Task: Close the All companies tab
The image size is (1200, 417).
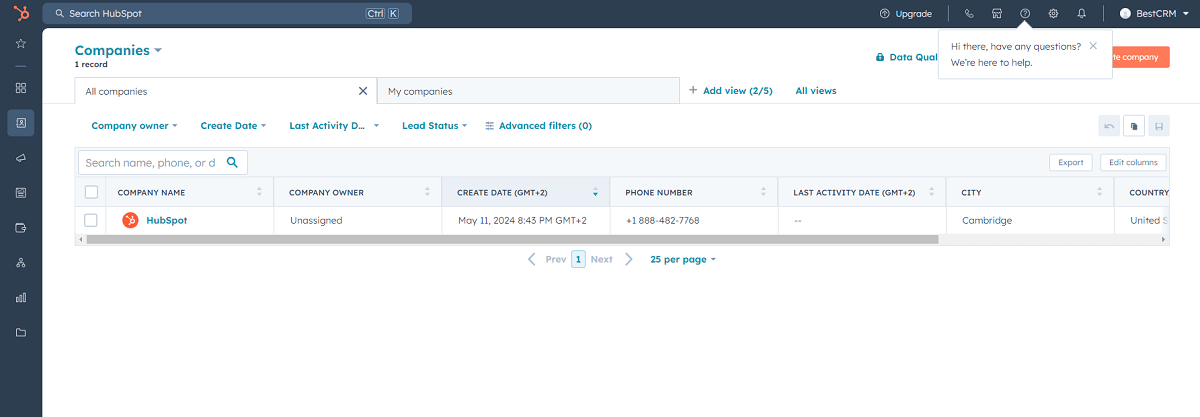Action: tap(363, 91)
